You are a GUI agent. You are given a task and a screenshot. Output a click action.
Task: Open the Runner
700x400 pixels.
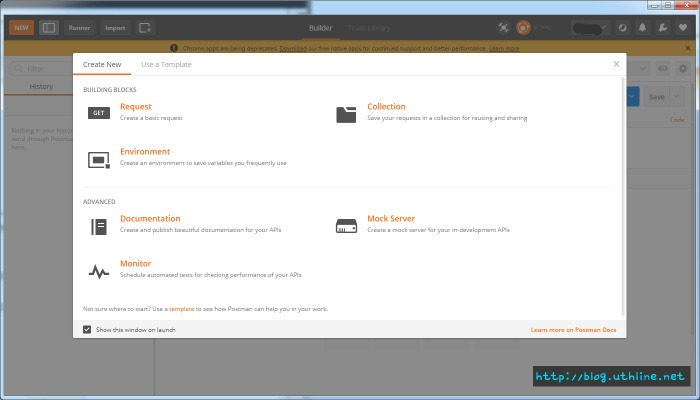click(79, 28)
